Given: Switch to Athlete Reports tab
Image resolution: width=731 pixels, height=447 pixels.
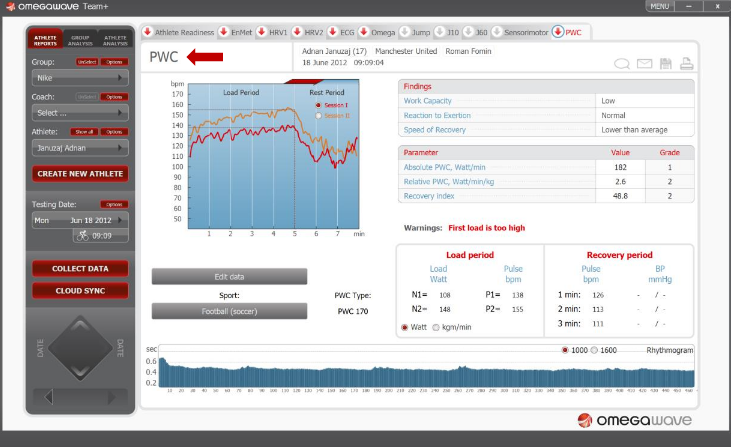Looking at the screenshot, I should click(x=45, y=41).
